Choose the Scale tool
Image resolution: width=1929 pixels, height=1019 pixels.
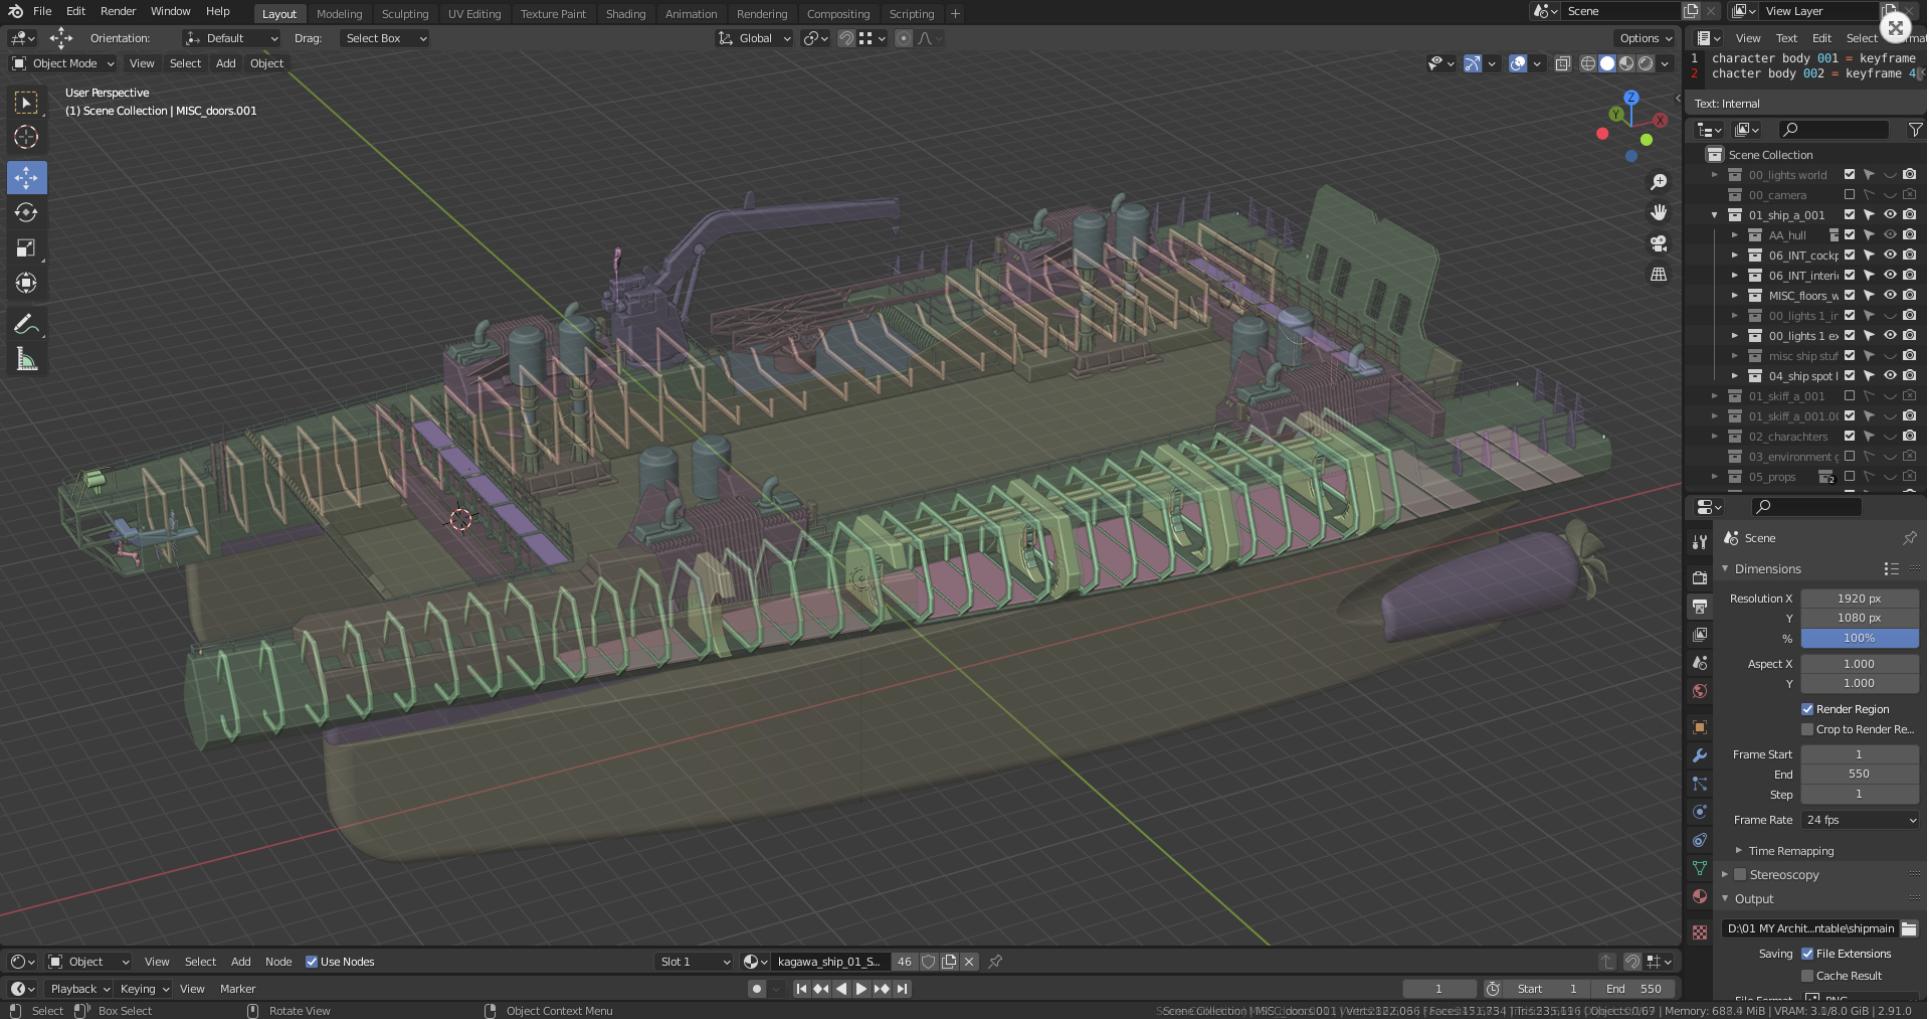coord(26,248)
